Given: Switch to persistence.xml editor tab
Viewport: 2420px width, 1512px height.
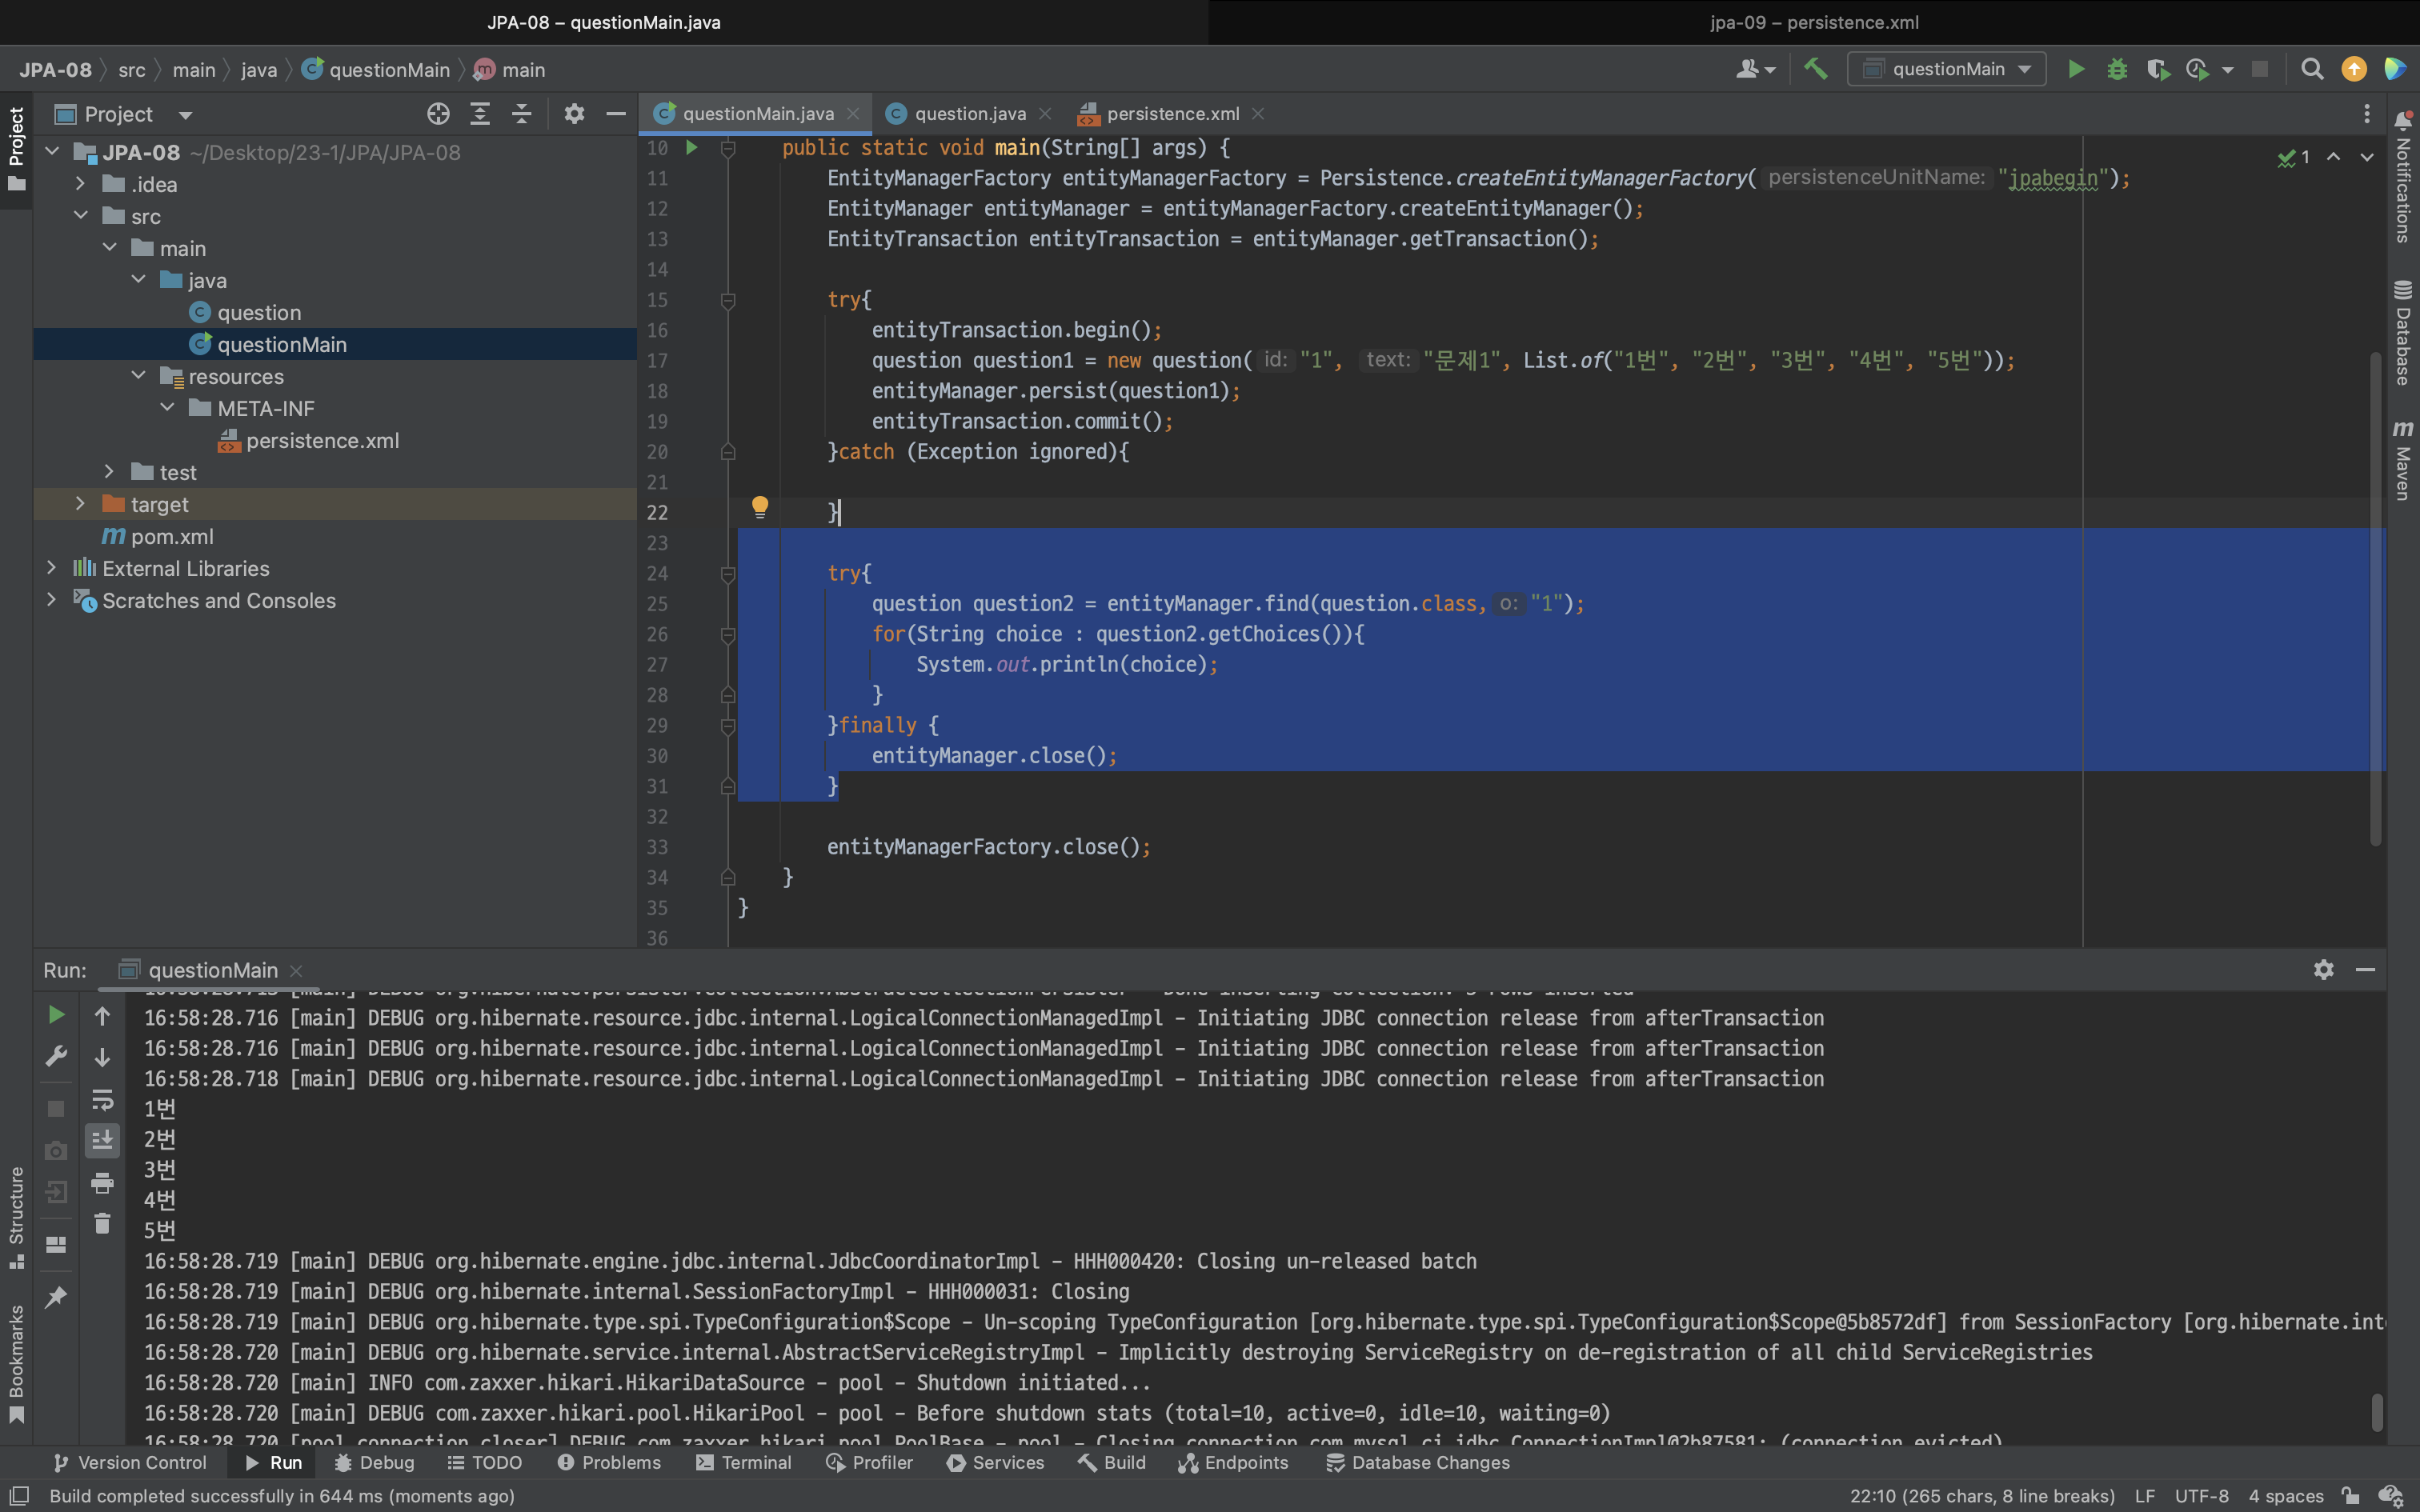Looking at the screenshot, I should (x=1172, y=114).
